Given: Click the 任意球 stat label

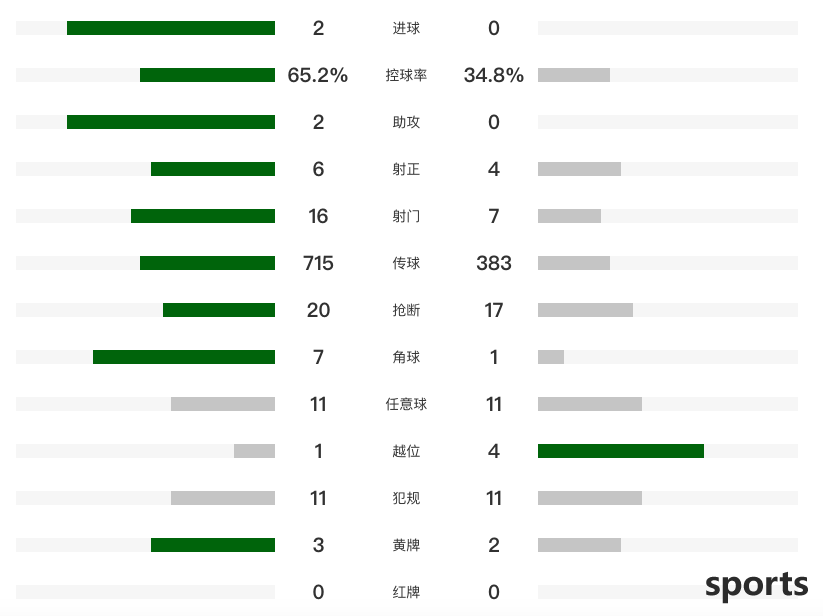Looking at the screenshot, I should pos(406,404).
